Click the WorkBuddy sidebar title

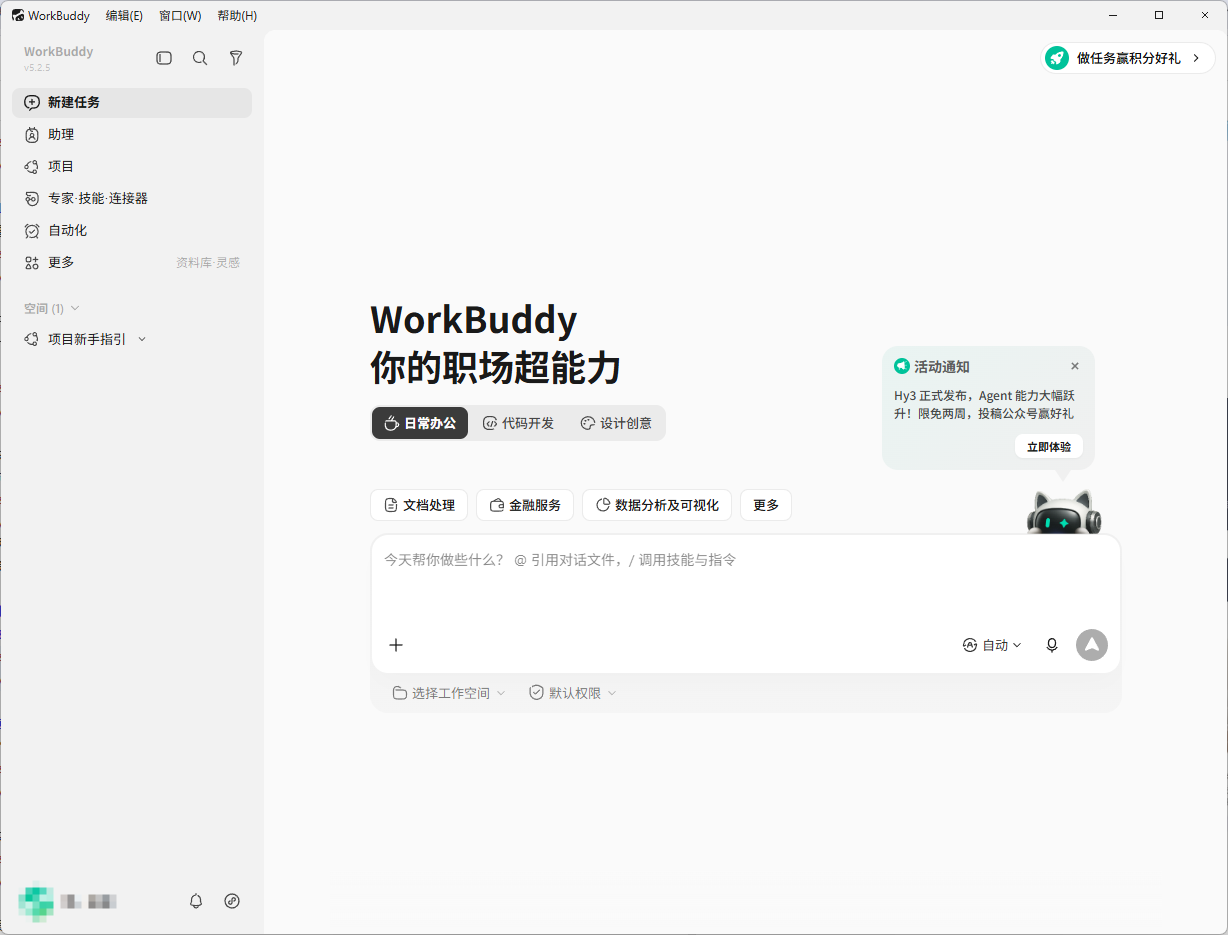[59, 51]
